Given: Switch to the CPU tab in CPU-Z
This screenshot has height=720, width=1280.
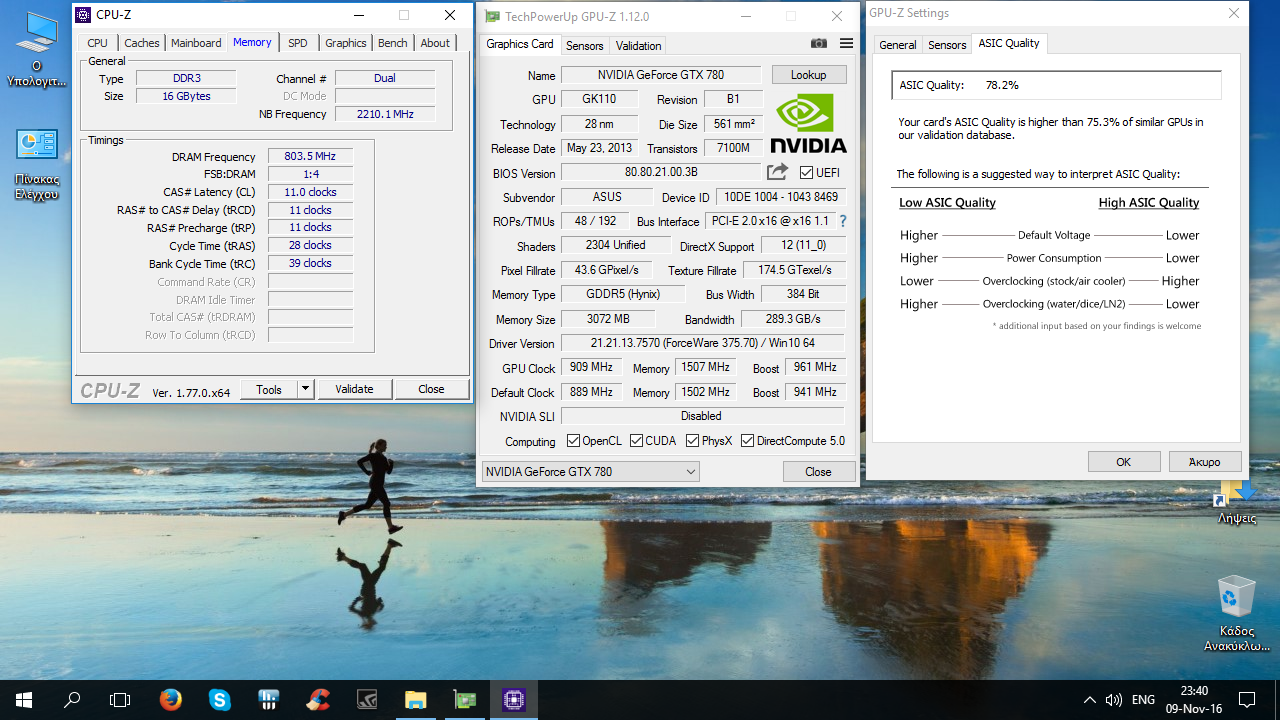Looking at the screenshot, I should point(97,43).
